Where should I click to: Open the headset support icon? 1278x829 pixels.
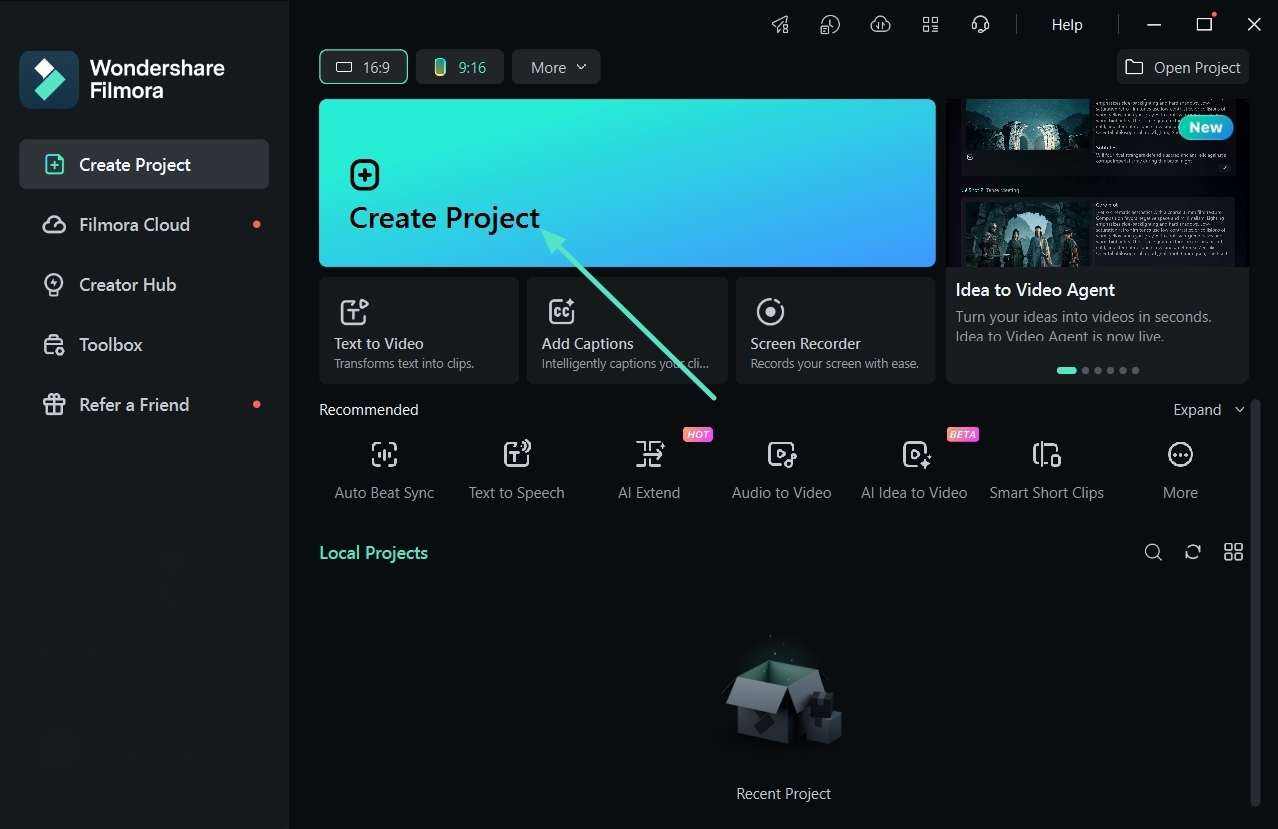(981, 24)
